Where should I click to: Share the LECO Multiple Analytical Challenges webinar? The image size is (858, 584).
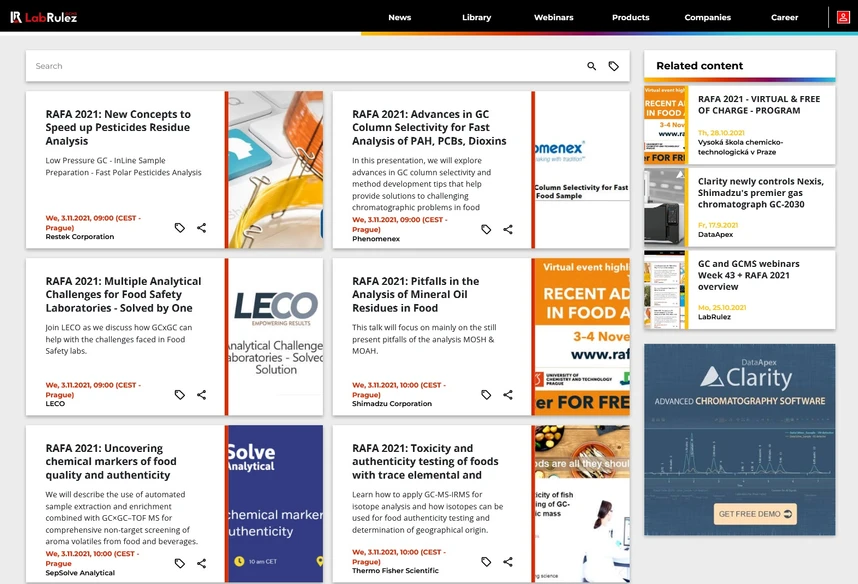click(x=201, y=395)
